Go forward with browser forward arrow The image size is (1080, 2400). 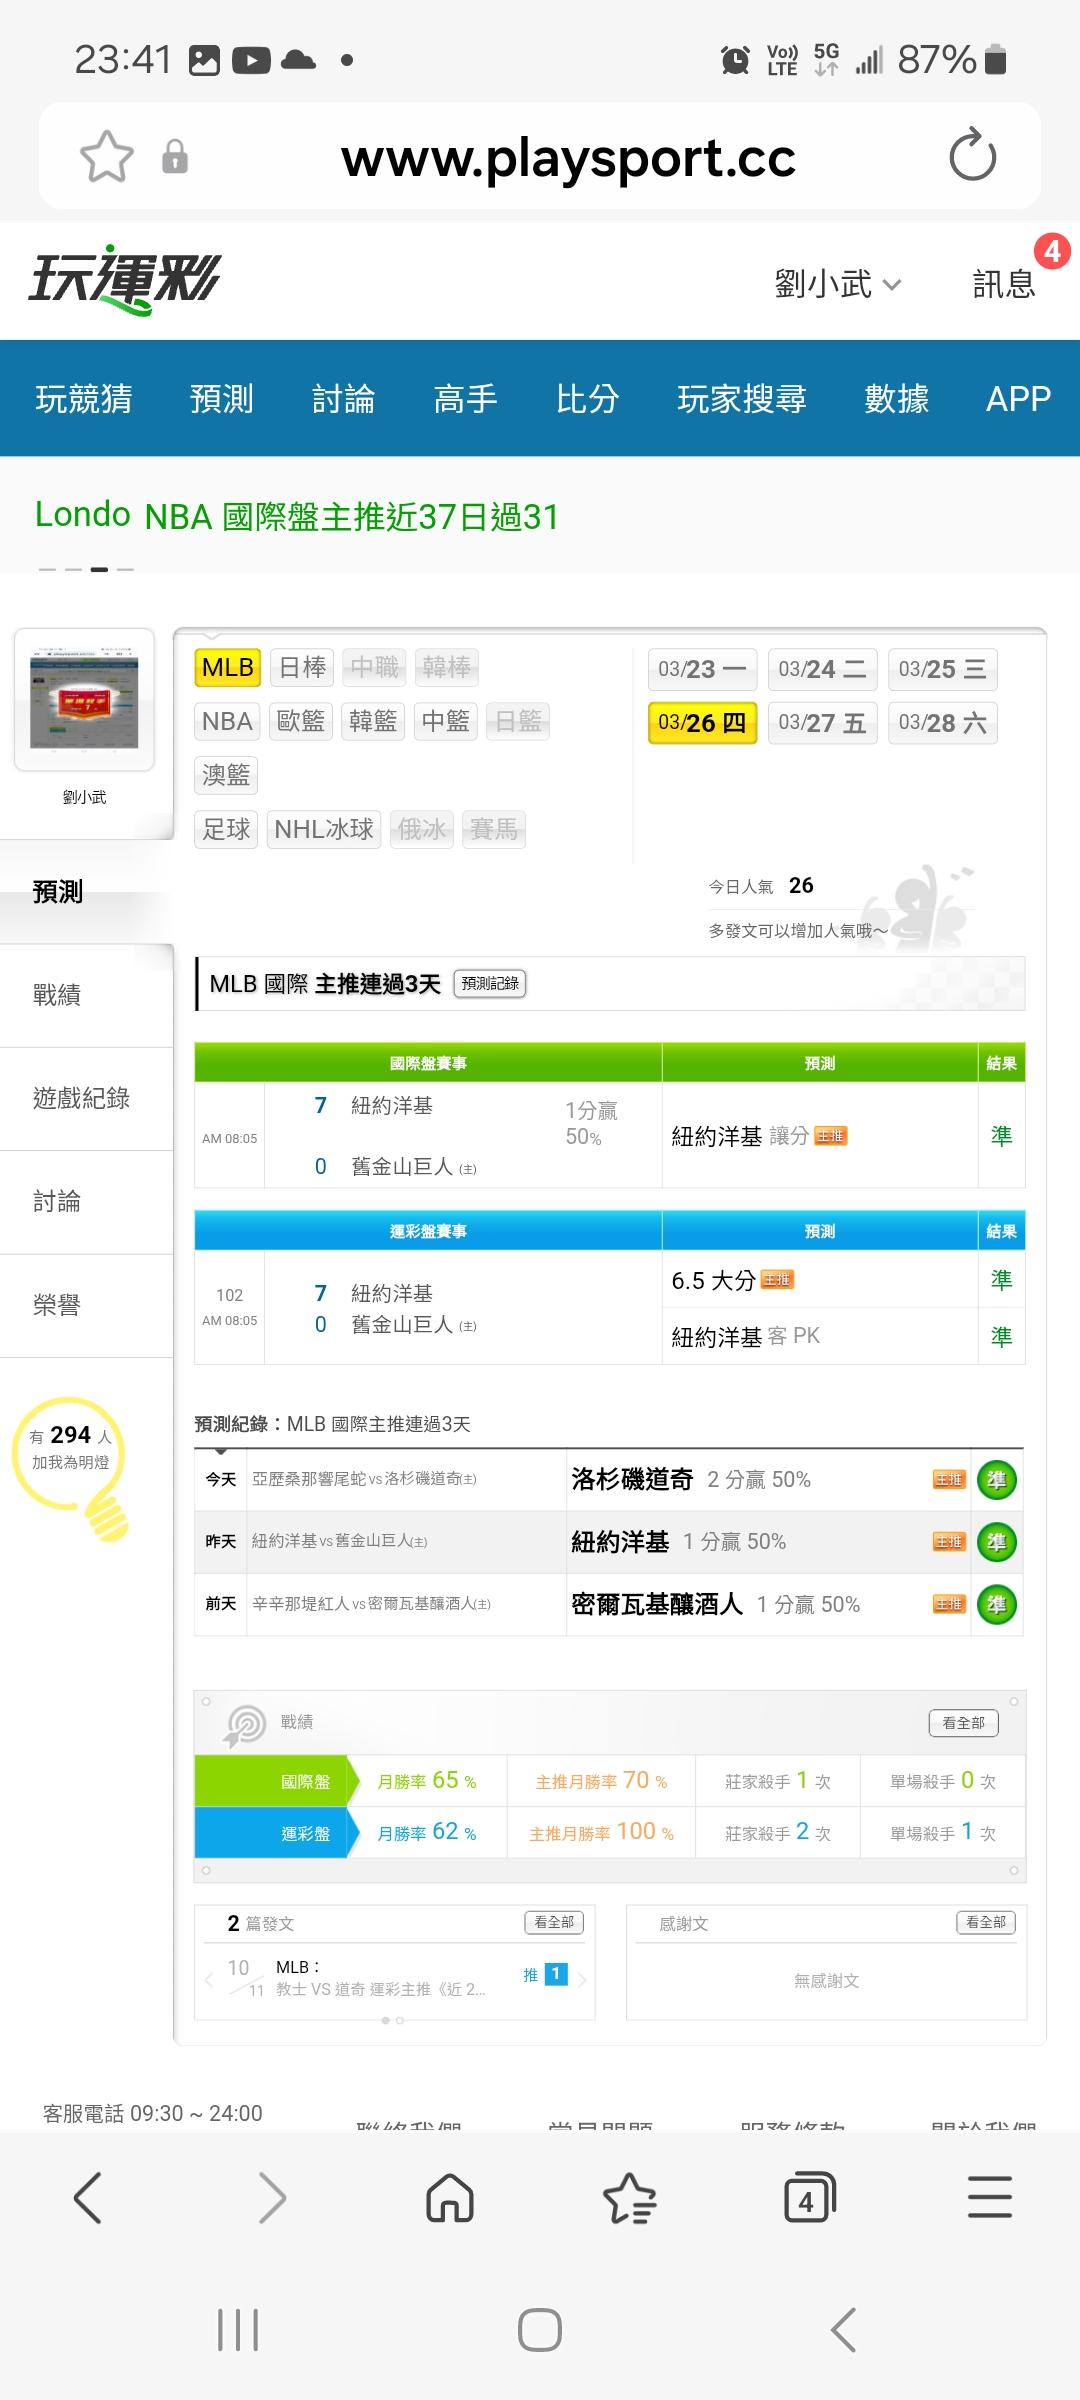click(272, 2198)
